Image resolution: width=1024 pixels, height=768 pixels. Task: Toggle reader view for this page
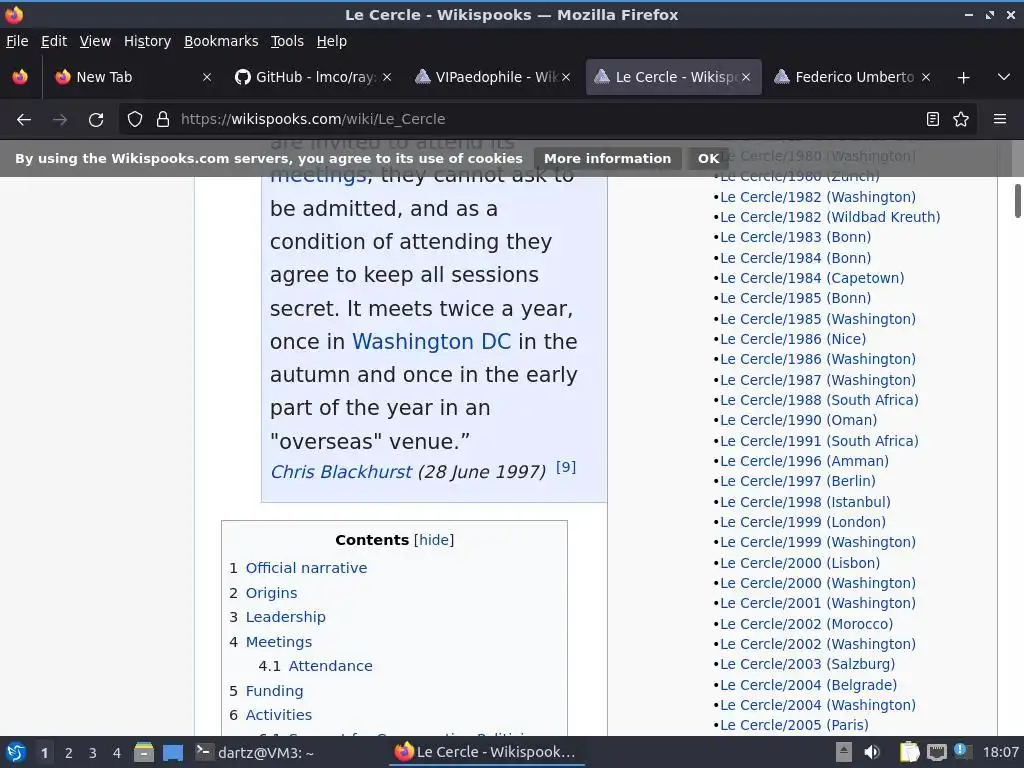point(933,120)
